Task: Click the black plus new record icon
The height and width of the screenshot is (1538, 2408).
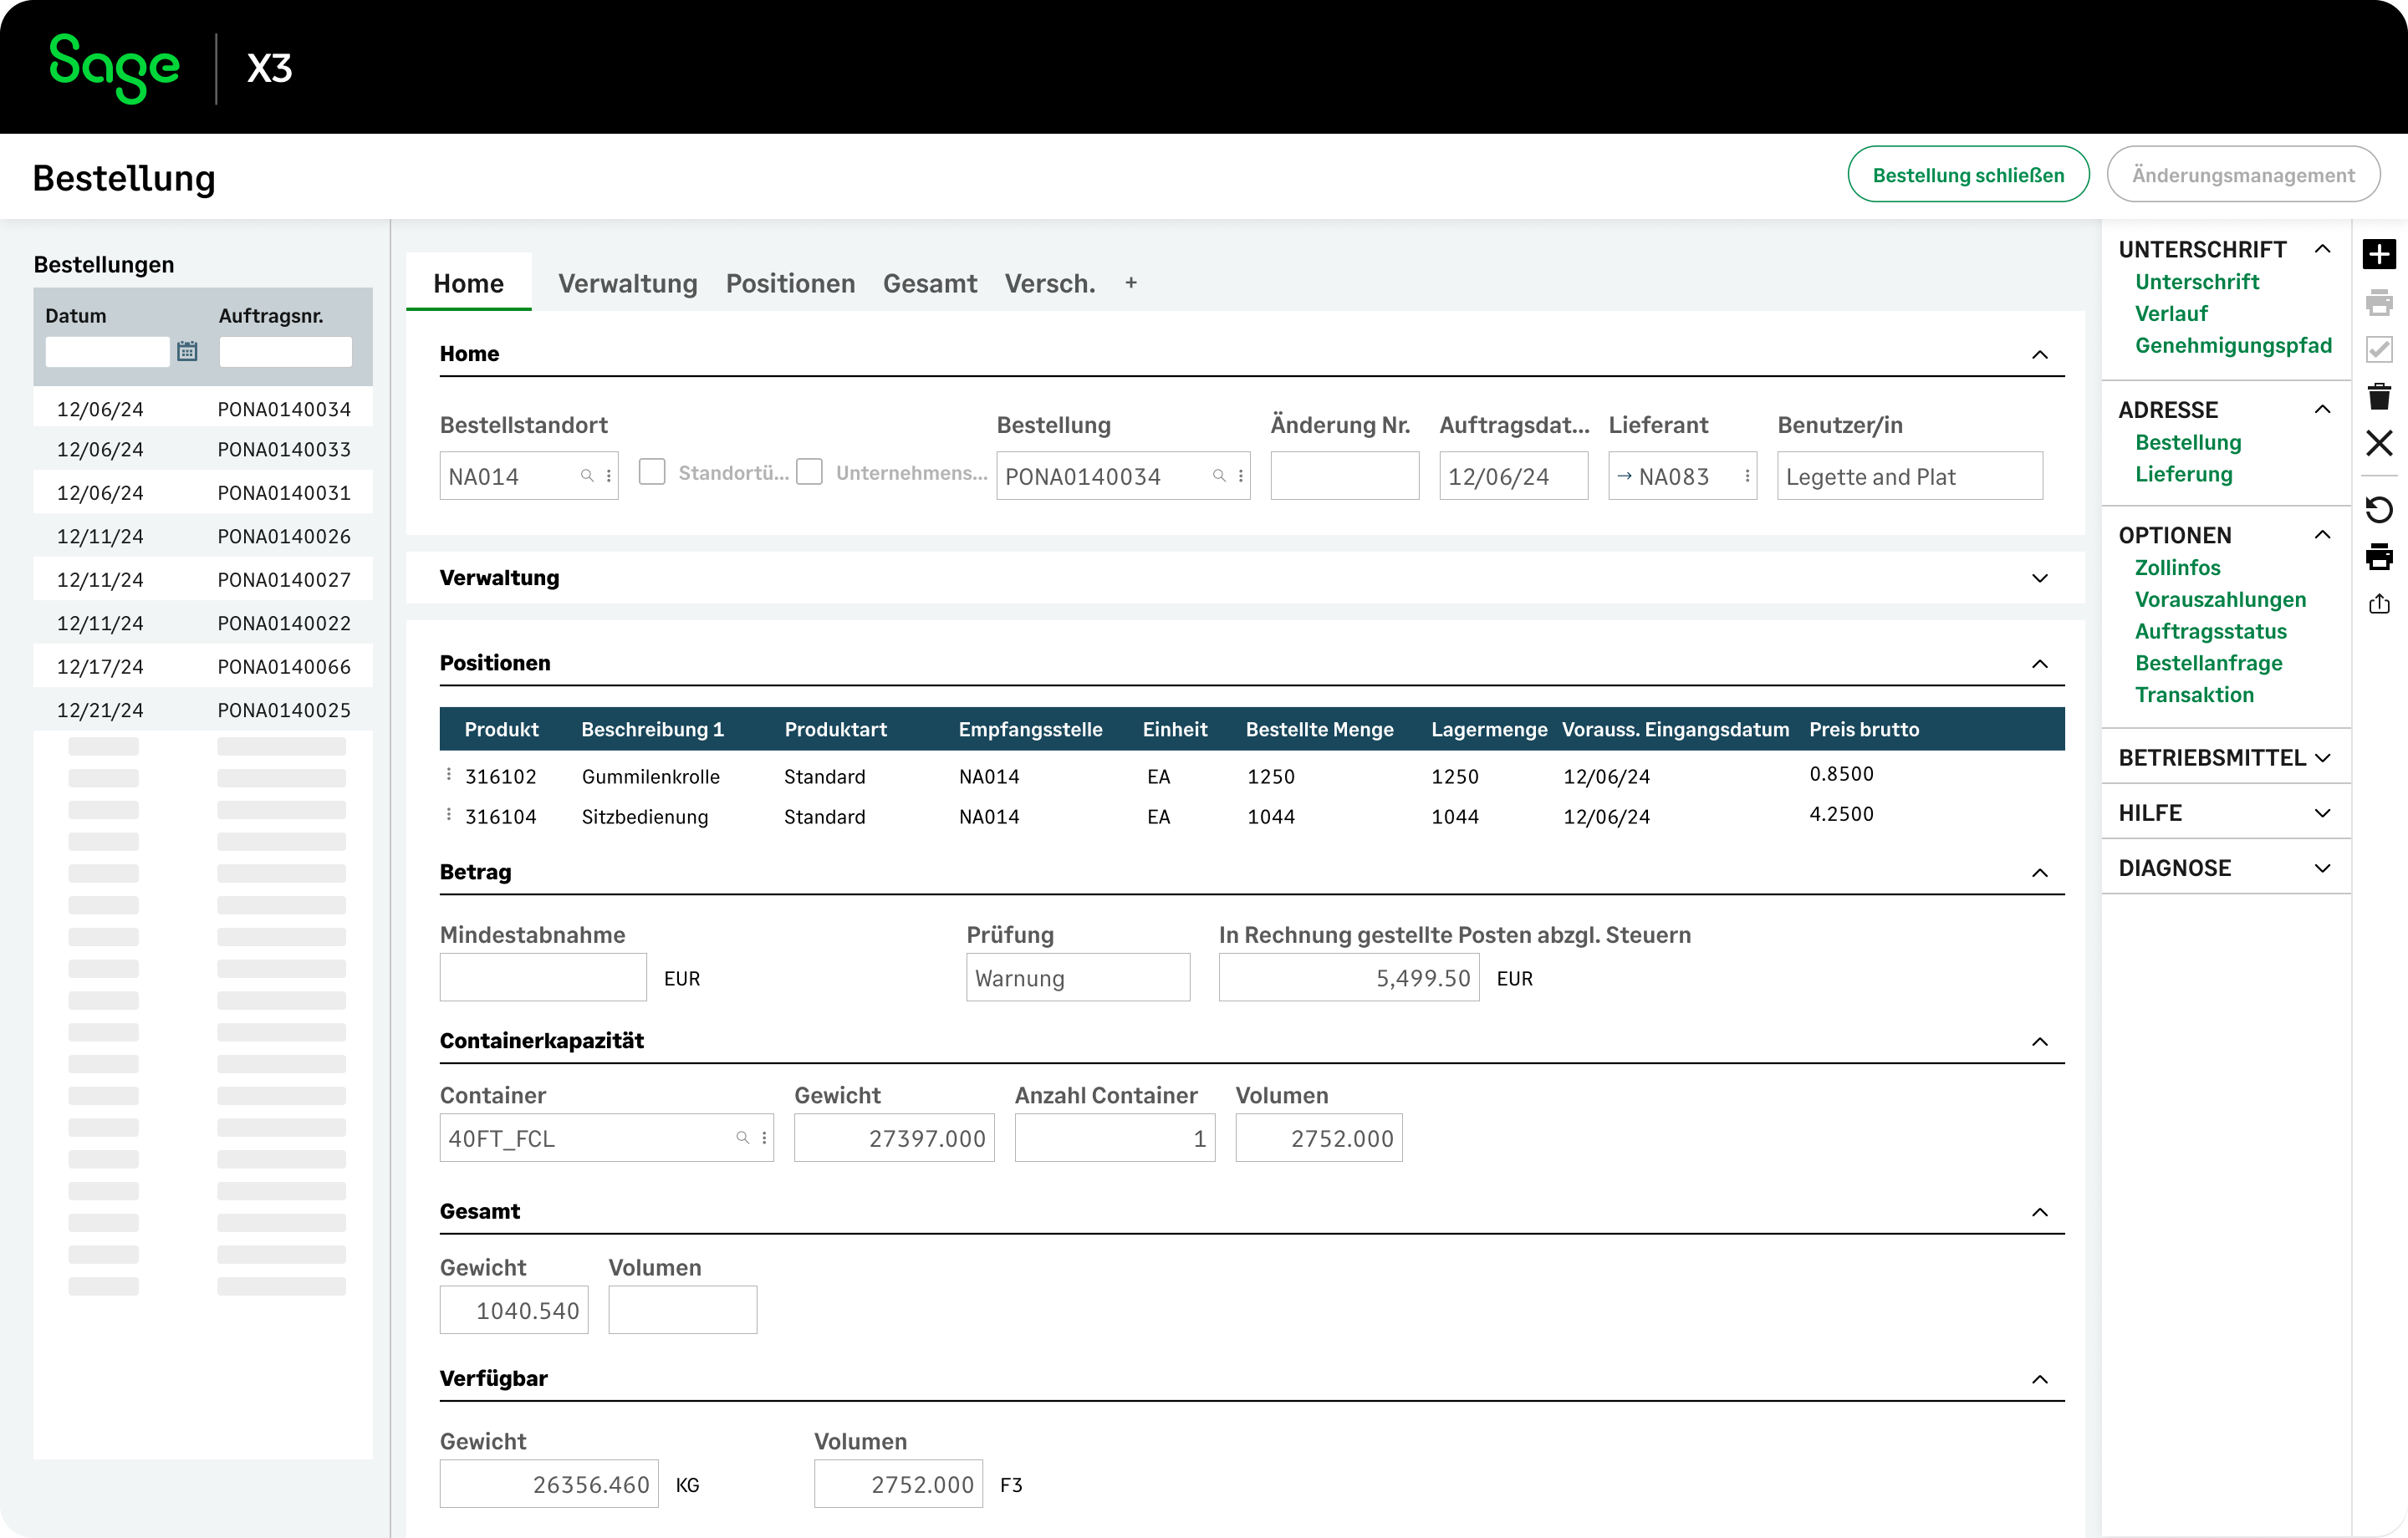Action: tap(2379, 254)
